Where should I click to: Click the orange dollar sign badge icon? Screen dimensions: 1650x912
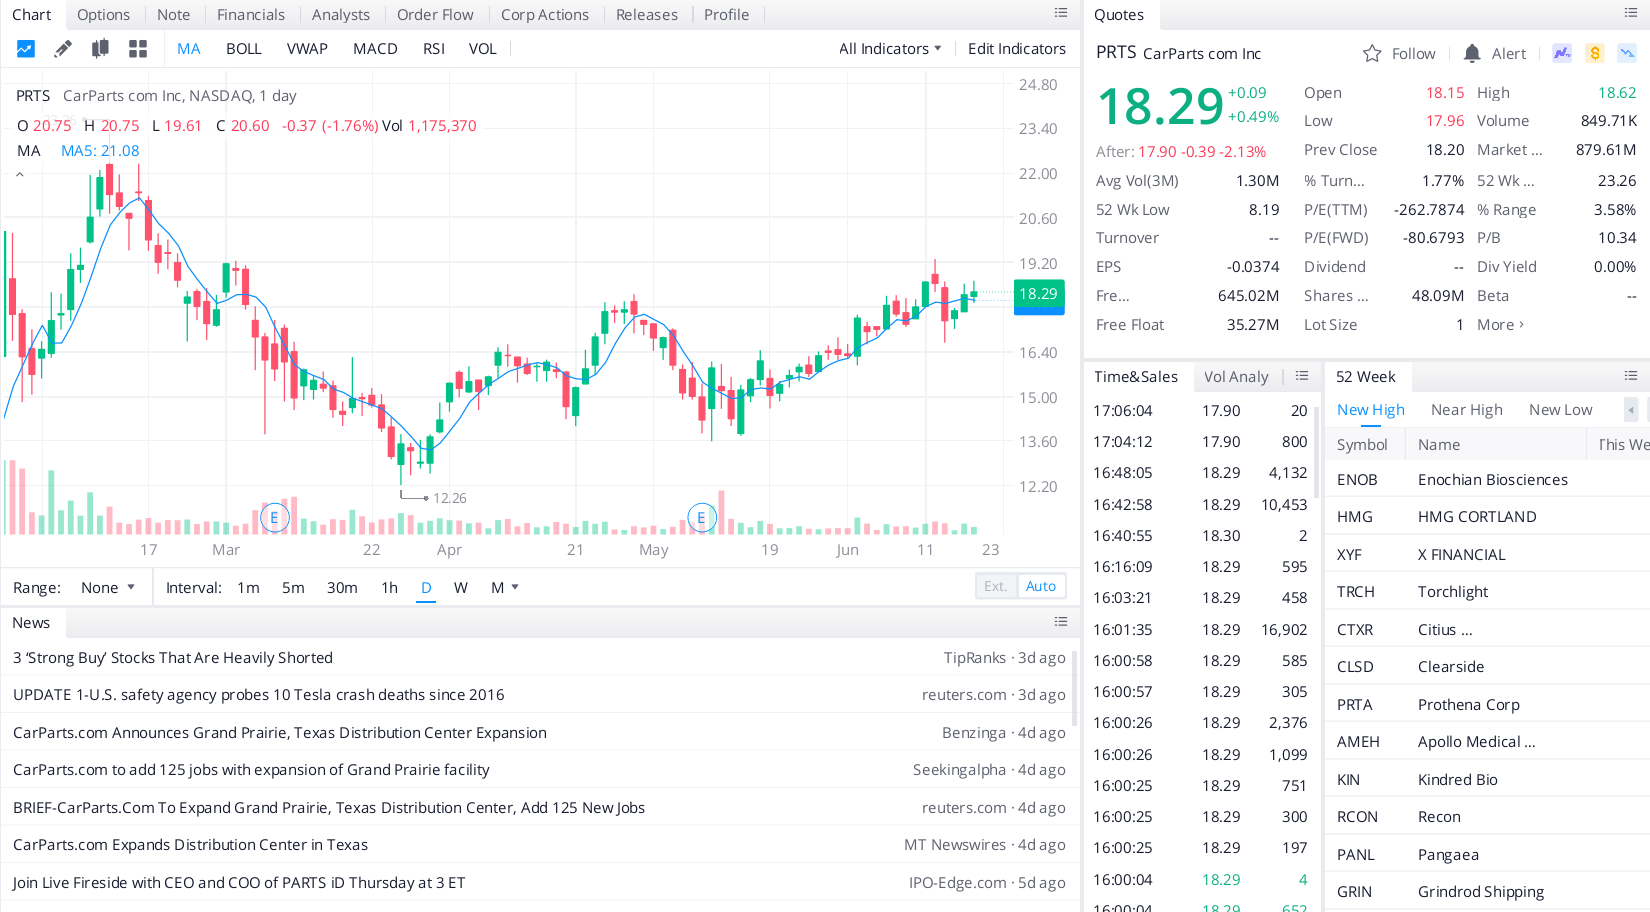(x=1595, y=53)
